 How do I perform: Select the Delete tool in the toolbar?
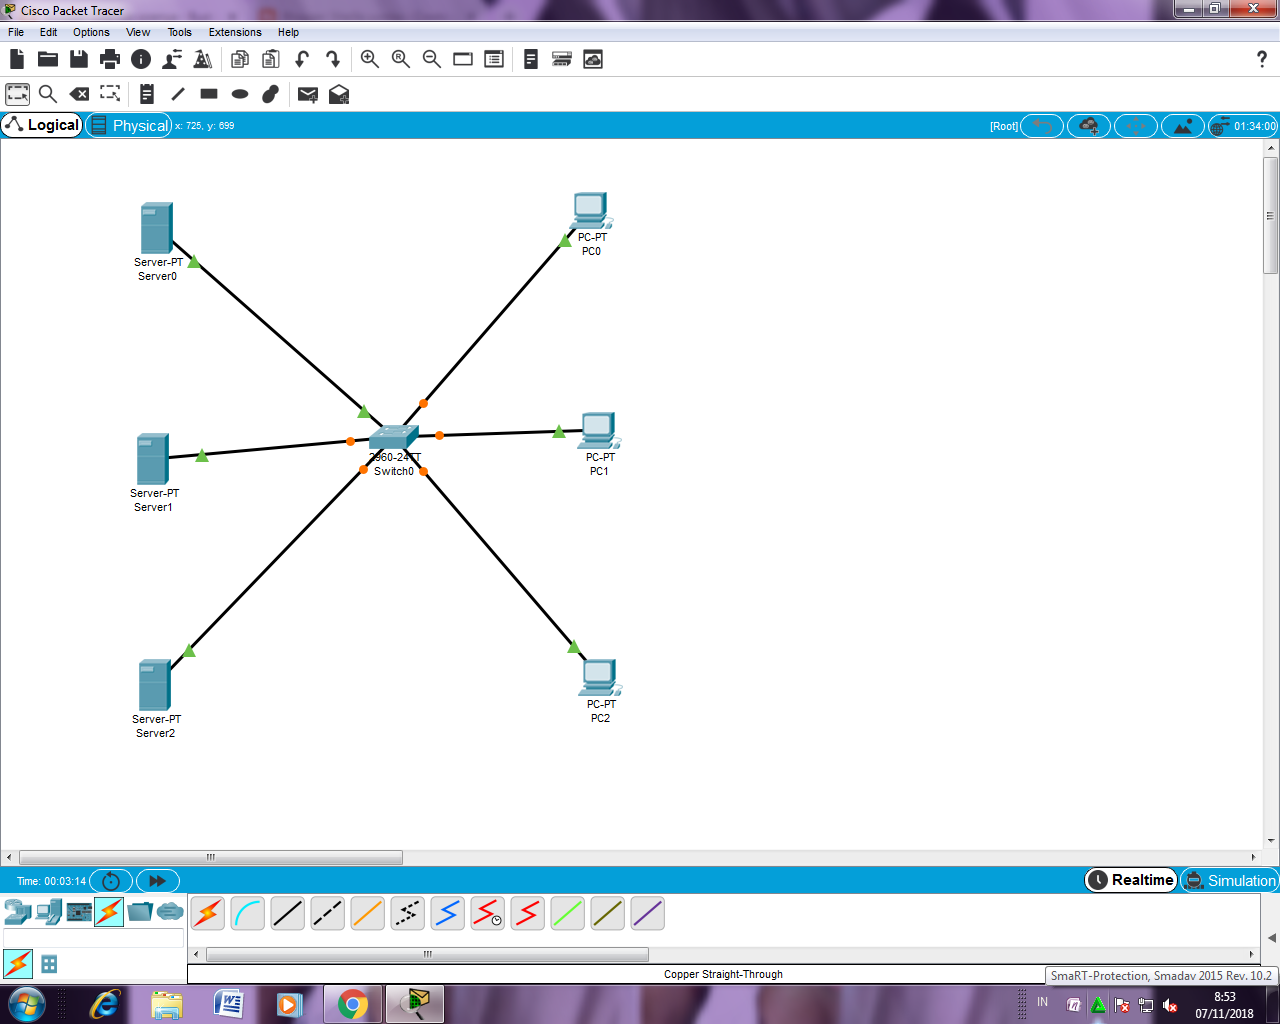point(79,94)
